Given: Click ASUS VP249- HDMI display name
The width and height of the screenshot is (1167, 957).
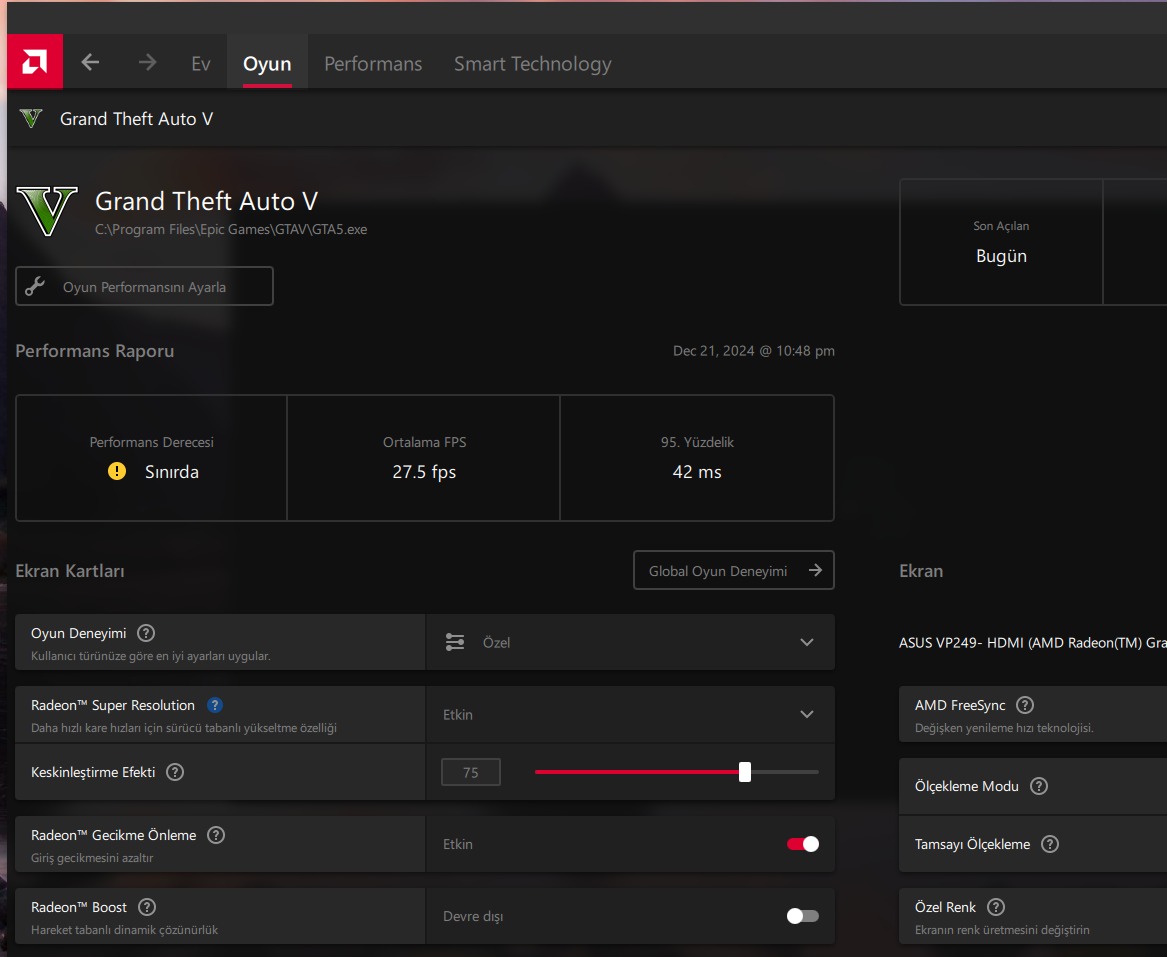Looking at the screenshot, I should pyautogui.click(x=1032, y=643).
